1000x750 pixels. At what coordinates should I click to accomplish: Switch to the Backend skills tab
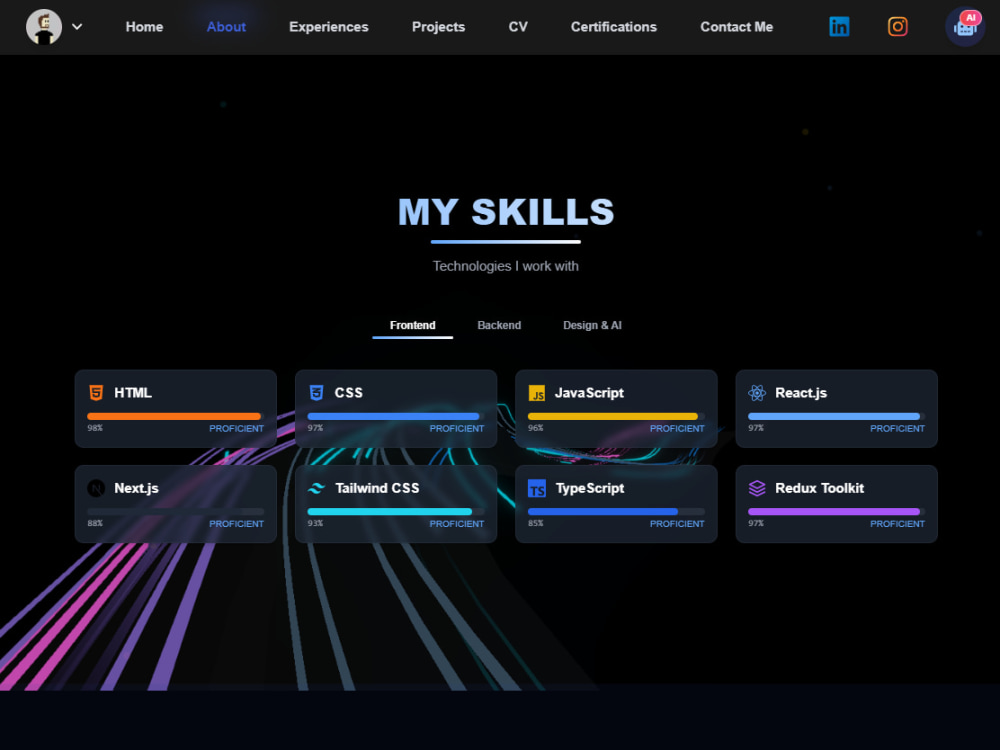pyautogui.click(x=499, y=325)
